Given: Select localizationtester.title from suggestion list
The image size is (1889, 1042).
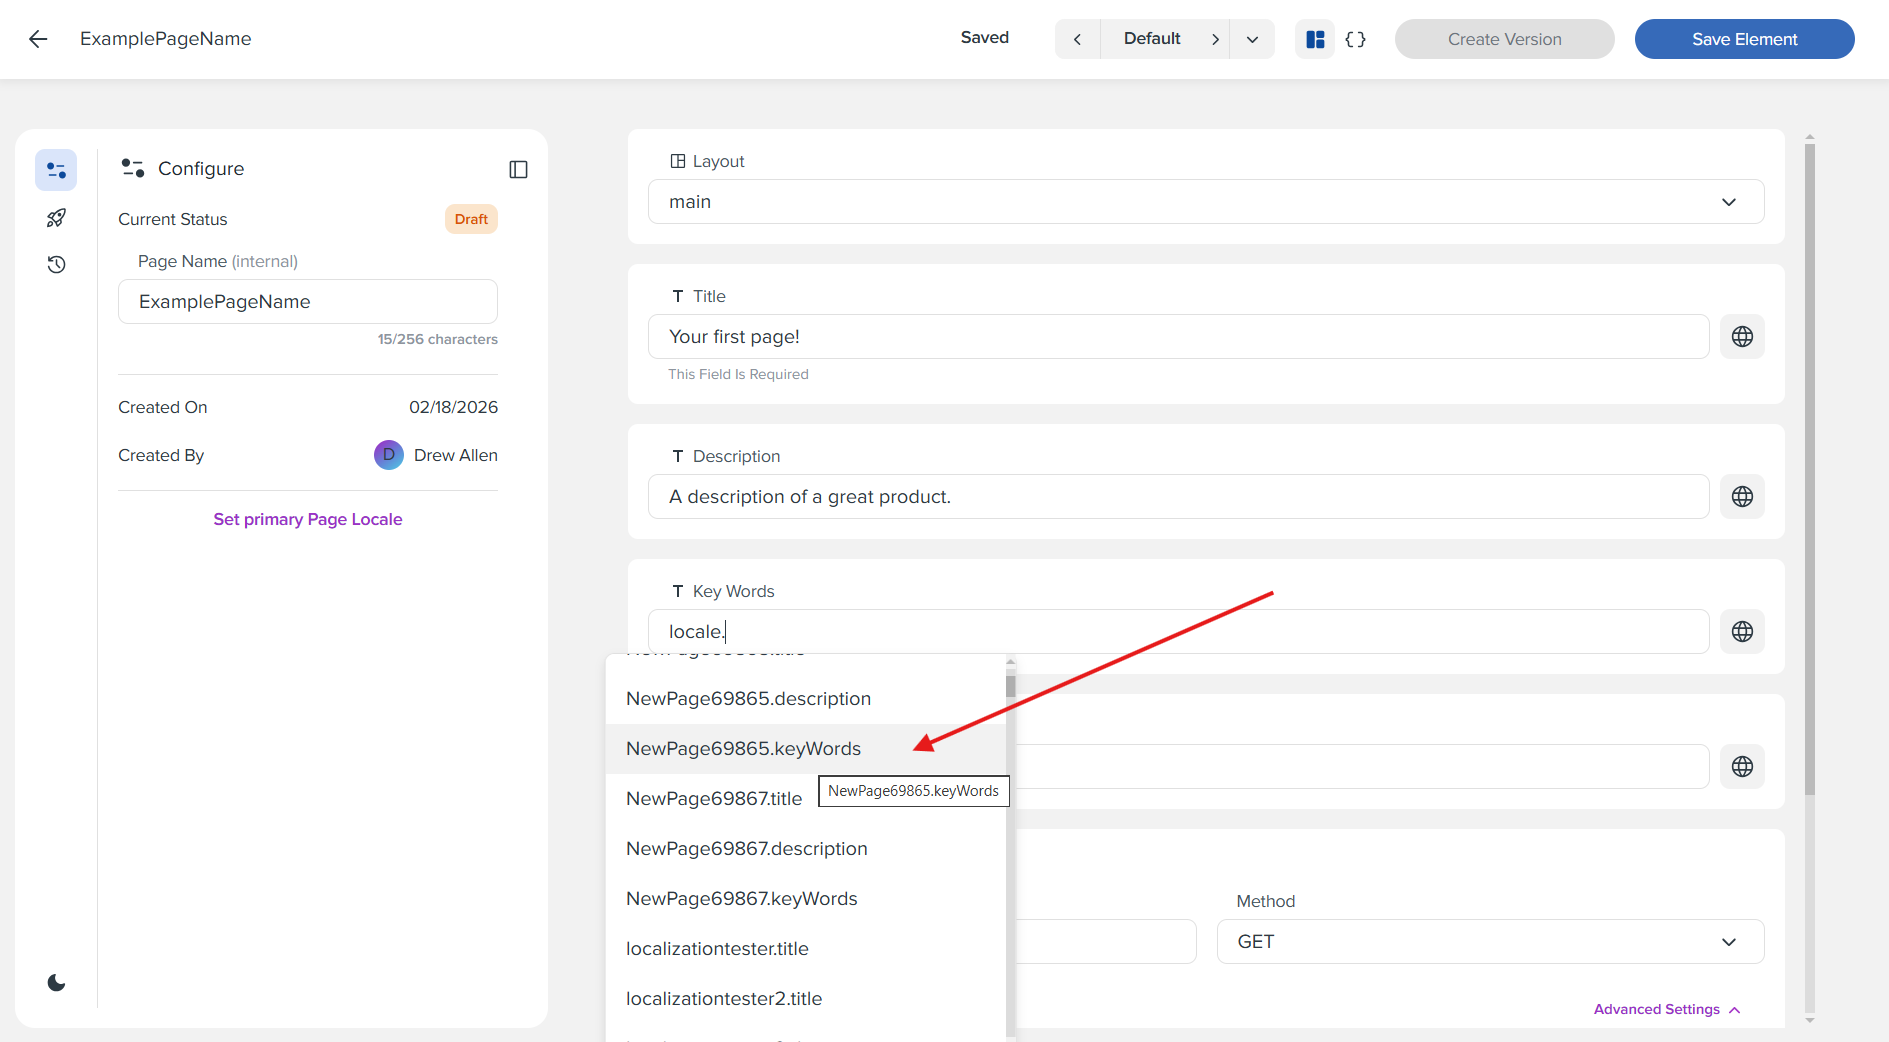Looking at the screenshot, I should [716, 948].
